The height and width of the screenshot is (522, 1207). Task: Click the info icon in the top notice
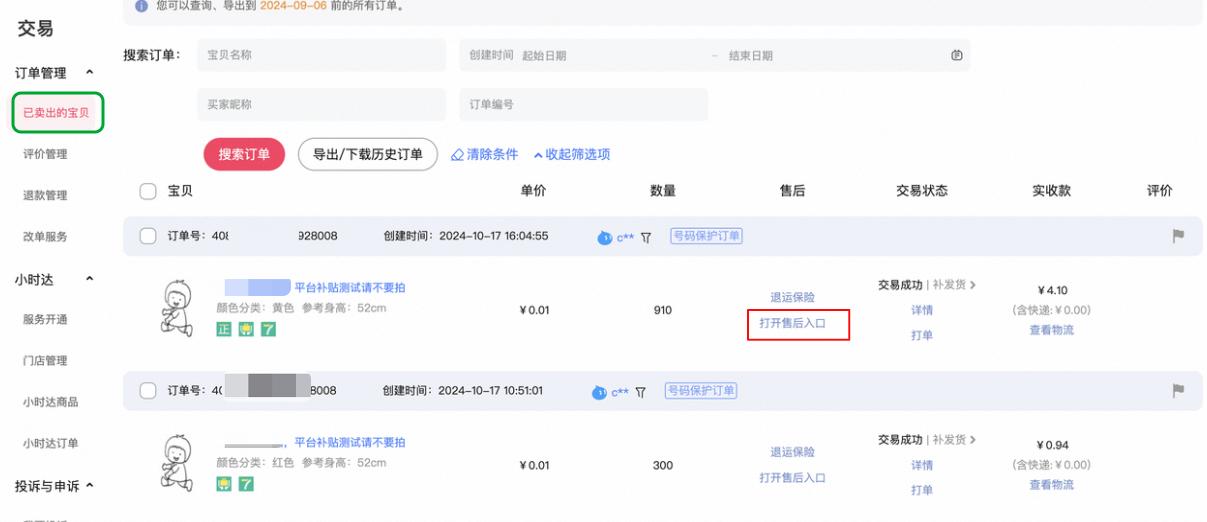141,6
